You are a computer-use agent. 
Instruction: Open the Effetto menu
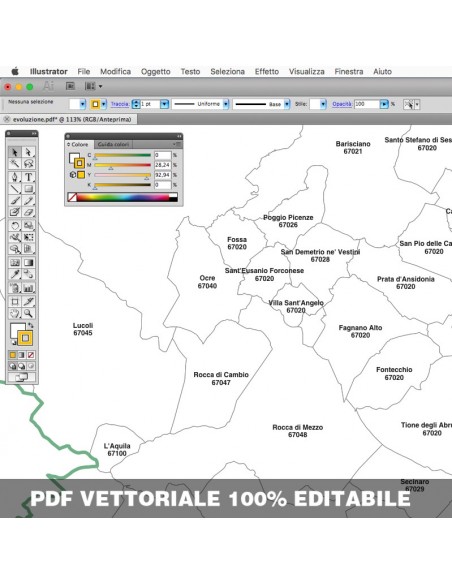[267, 72]
